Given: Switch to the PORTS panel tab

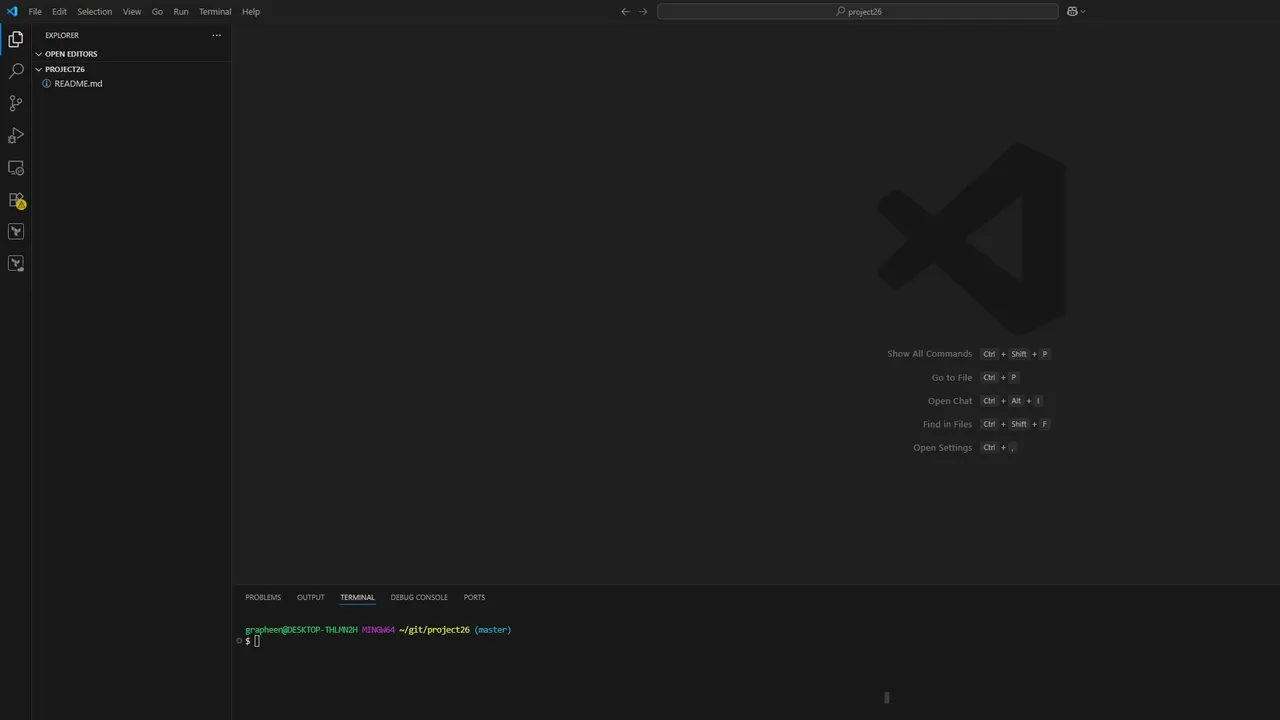Looking at the screenshot, I should (x=474, y=597).
